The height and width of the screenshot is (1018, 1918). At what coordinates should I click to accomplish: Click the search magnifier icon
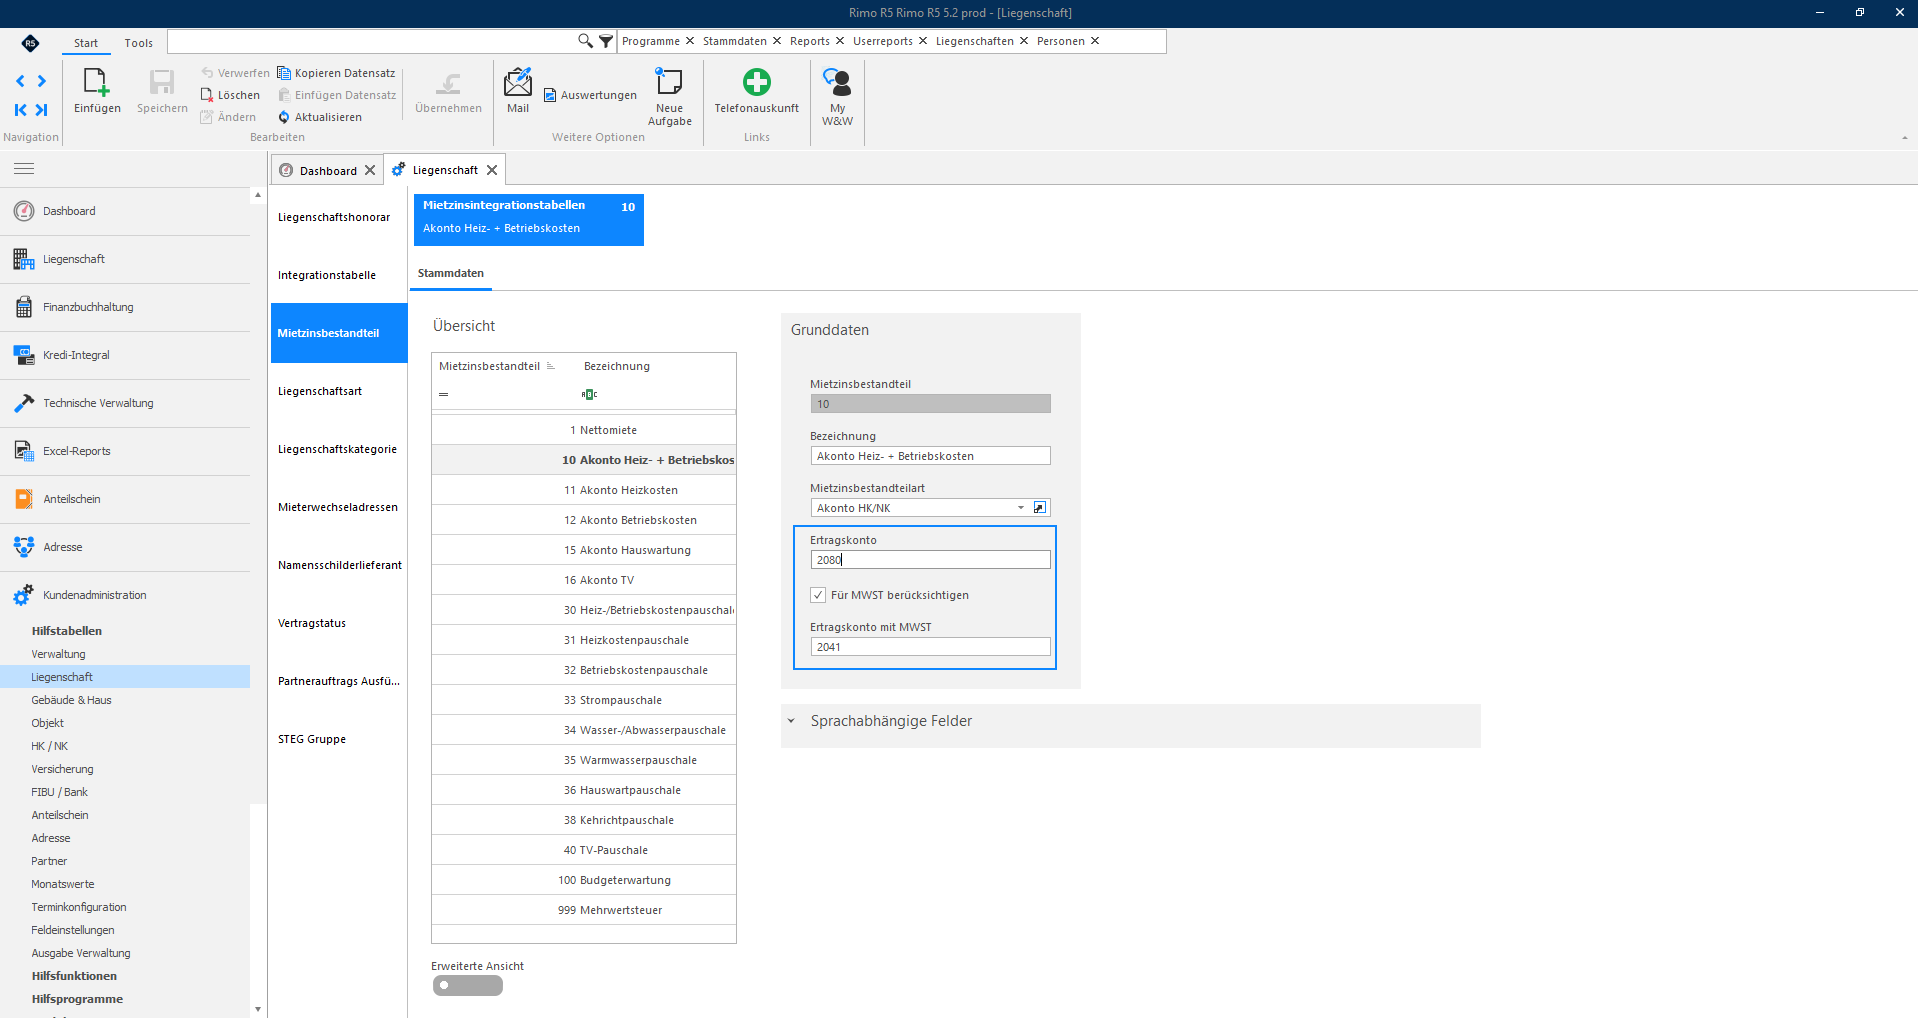pos(585,41)
